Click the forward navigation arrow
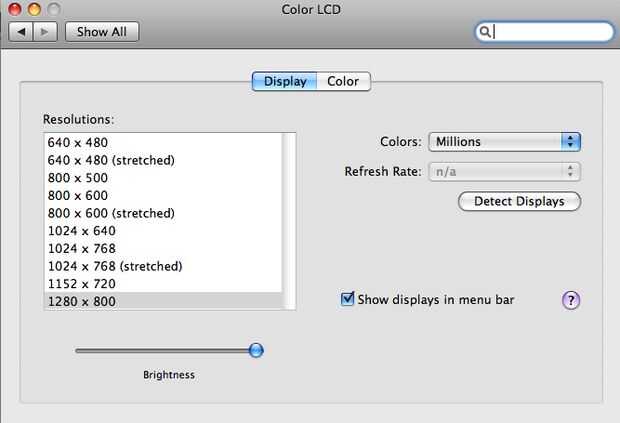The height and width of the screenshot is (423, 620). click(46, 32)
